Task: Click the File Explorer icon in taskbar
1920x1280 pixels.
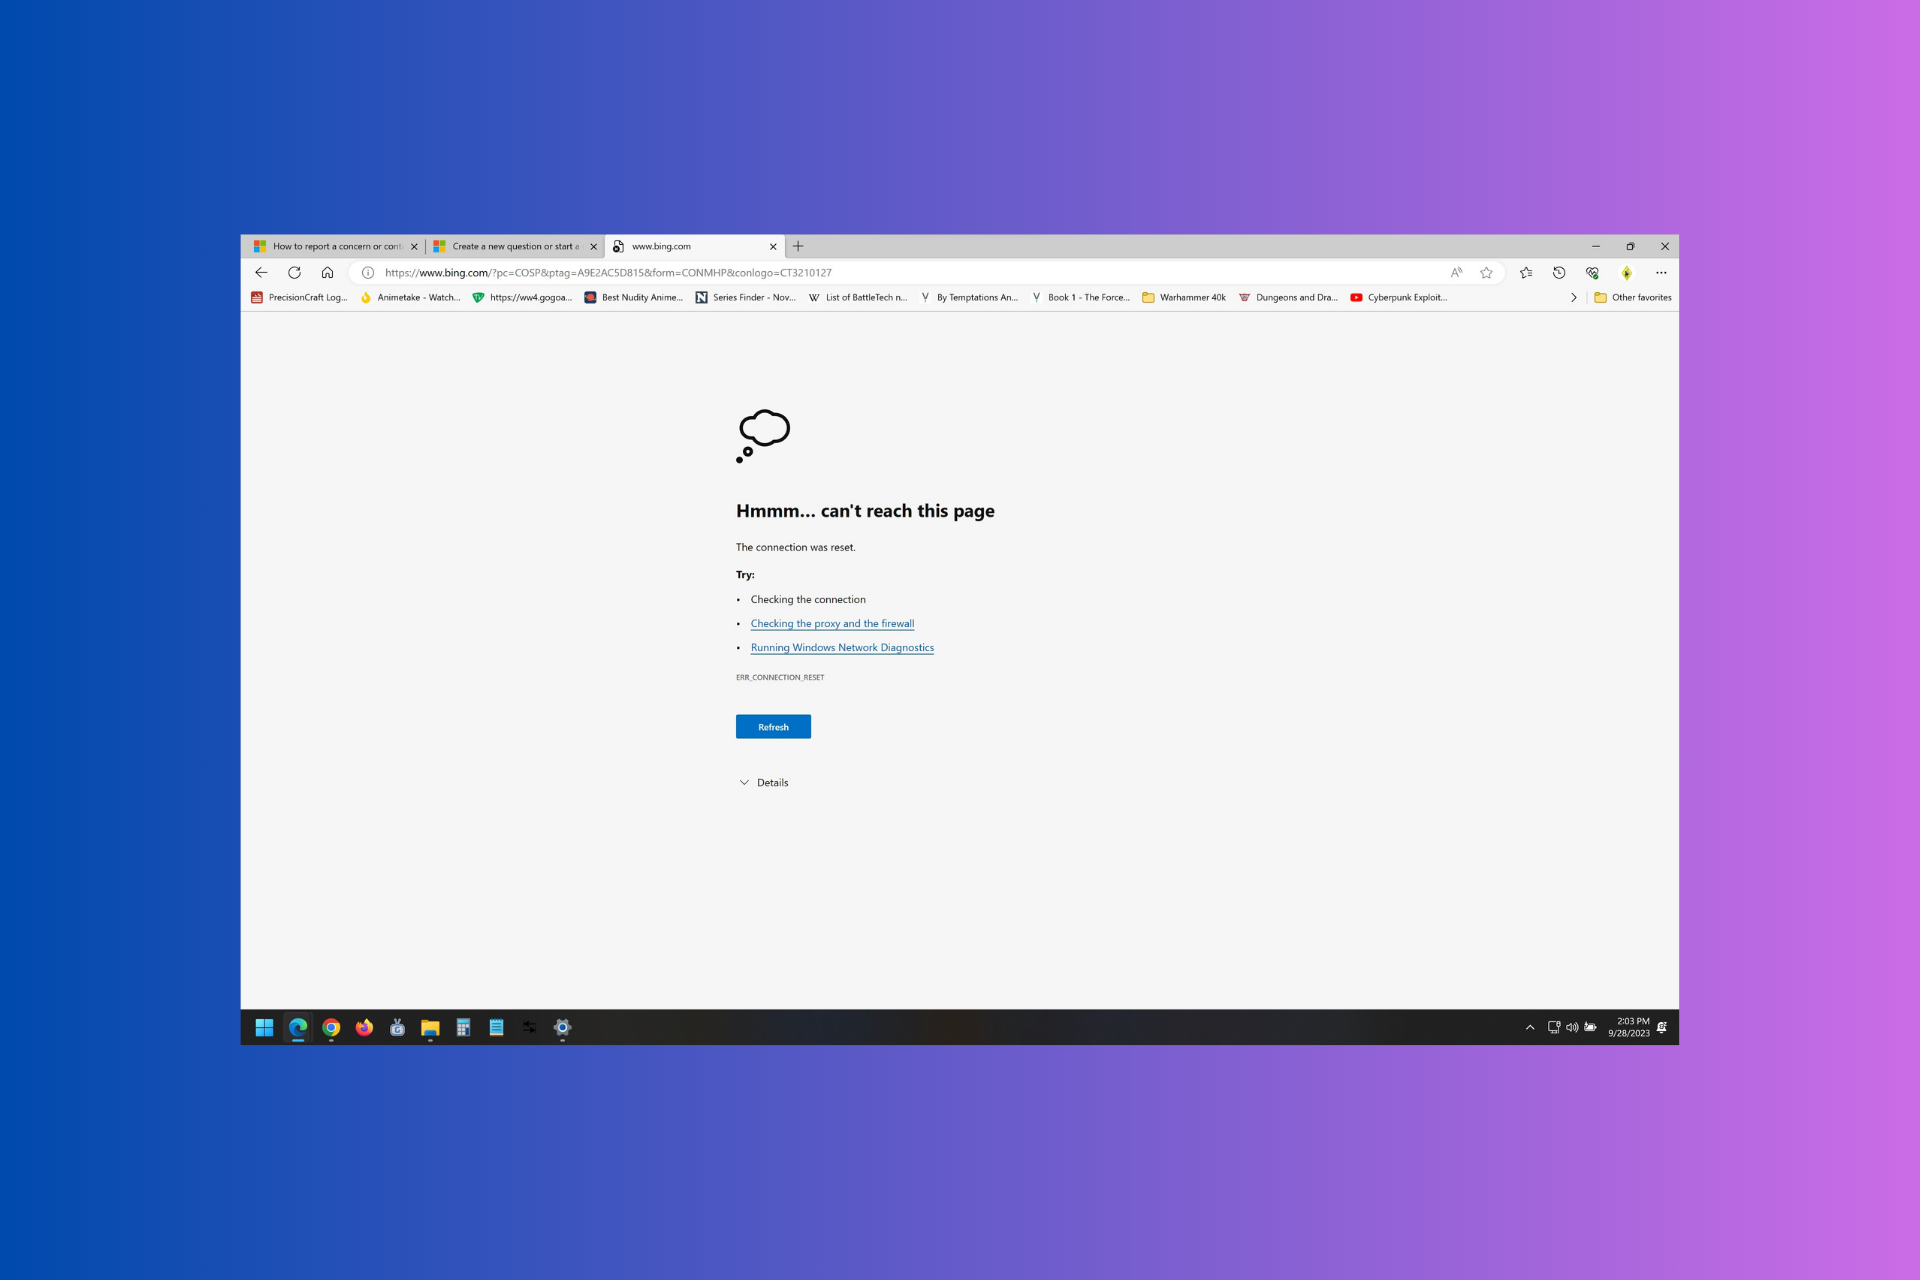Action: click(x=430, y=1026)
